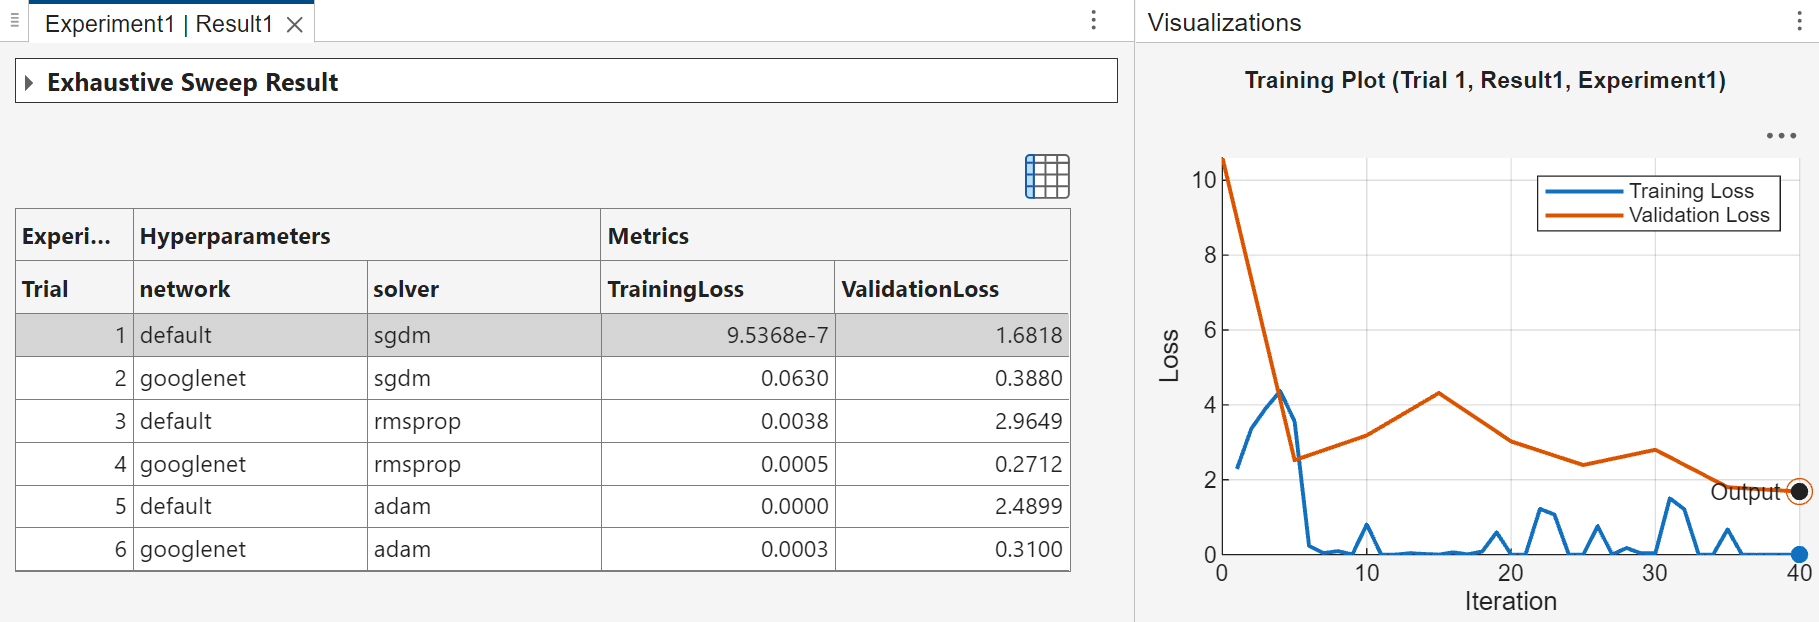Click the Iteration x-axis label
The image size is (1819, 622).
point(1511,601)
